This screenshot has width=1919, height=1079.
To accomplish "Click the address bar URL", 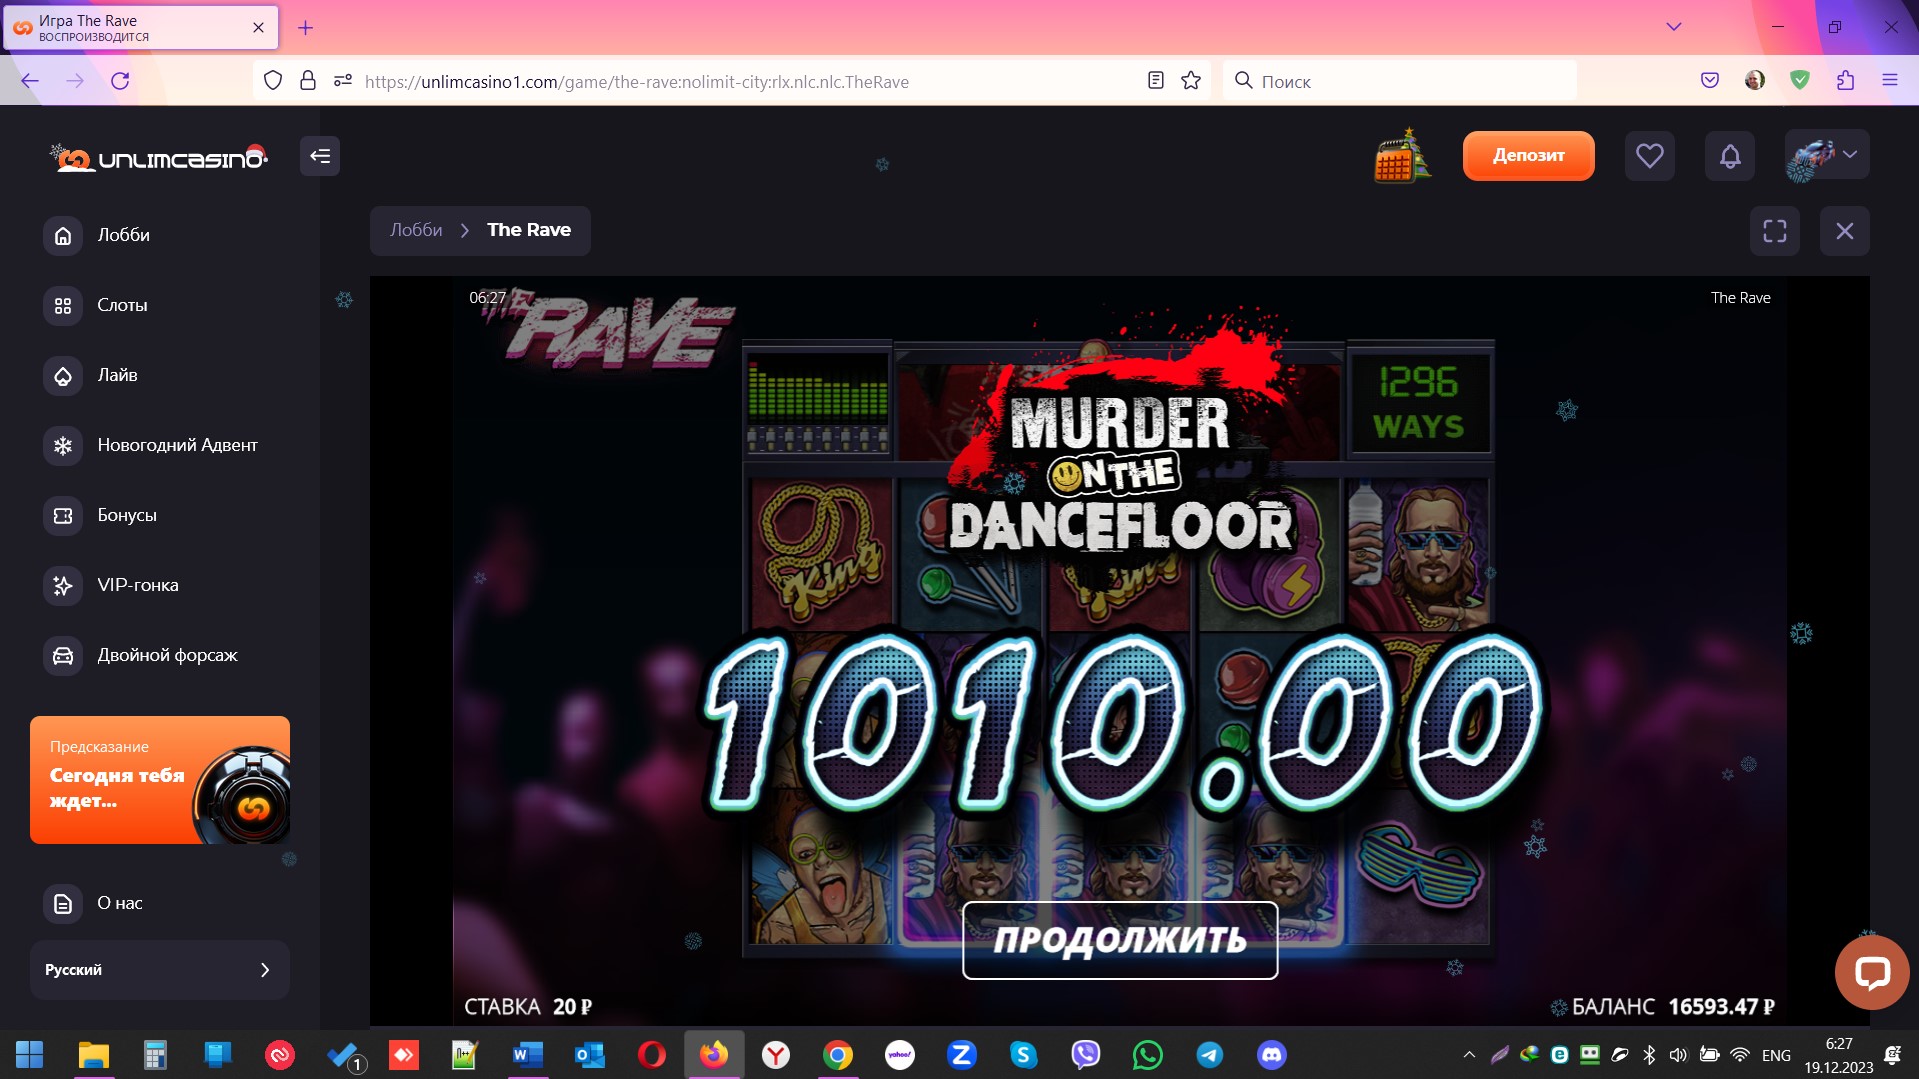I will tap(637, 82).
